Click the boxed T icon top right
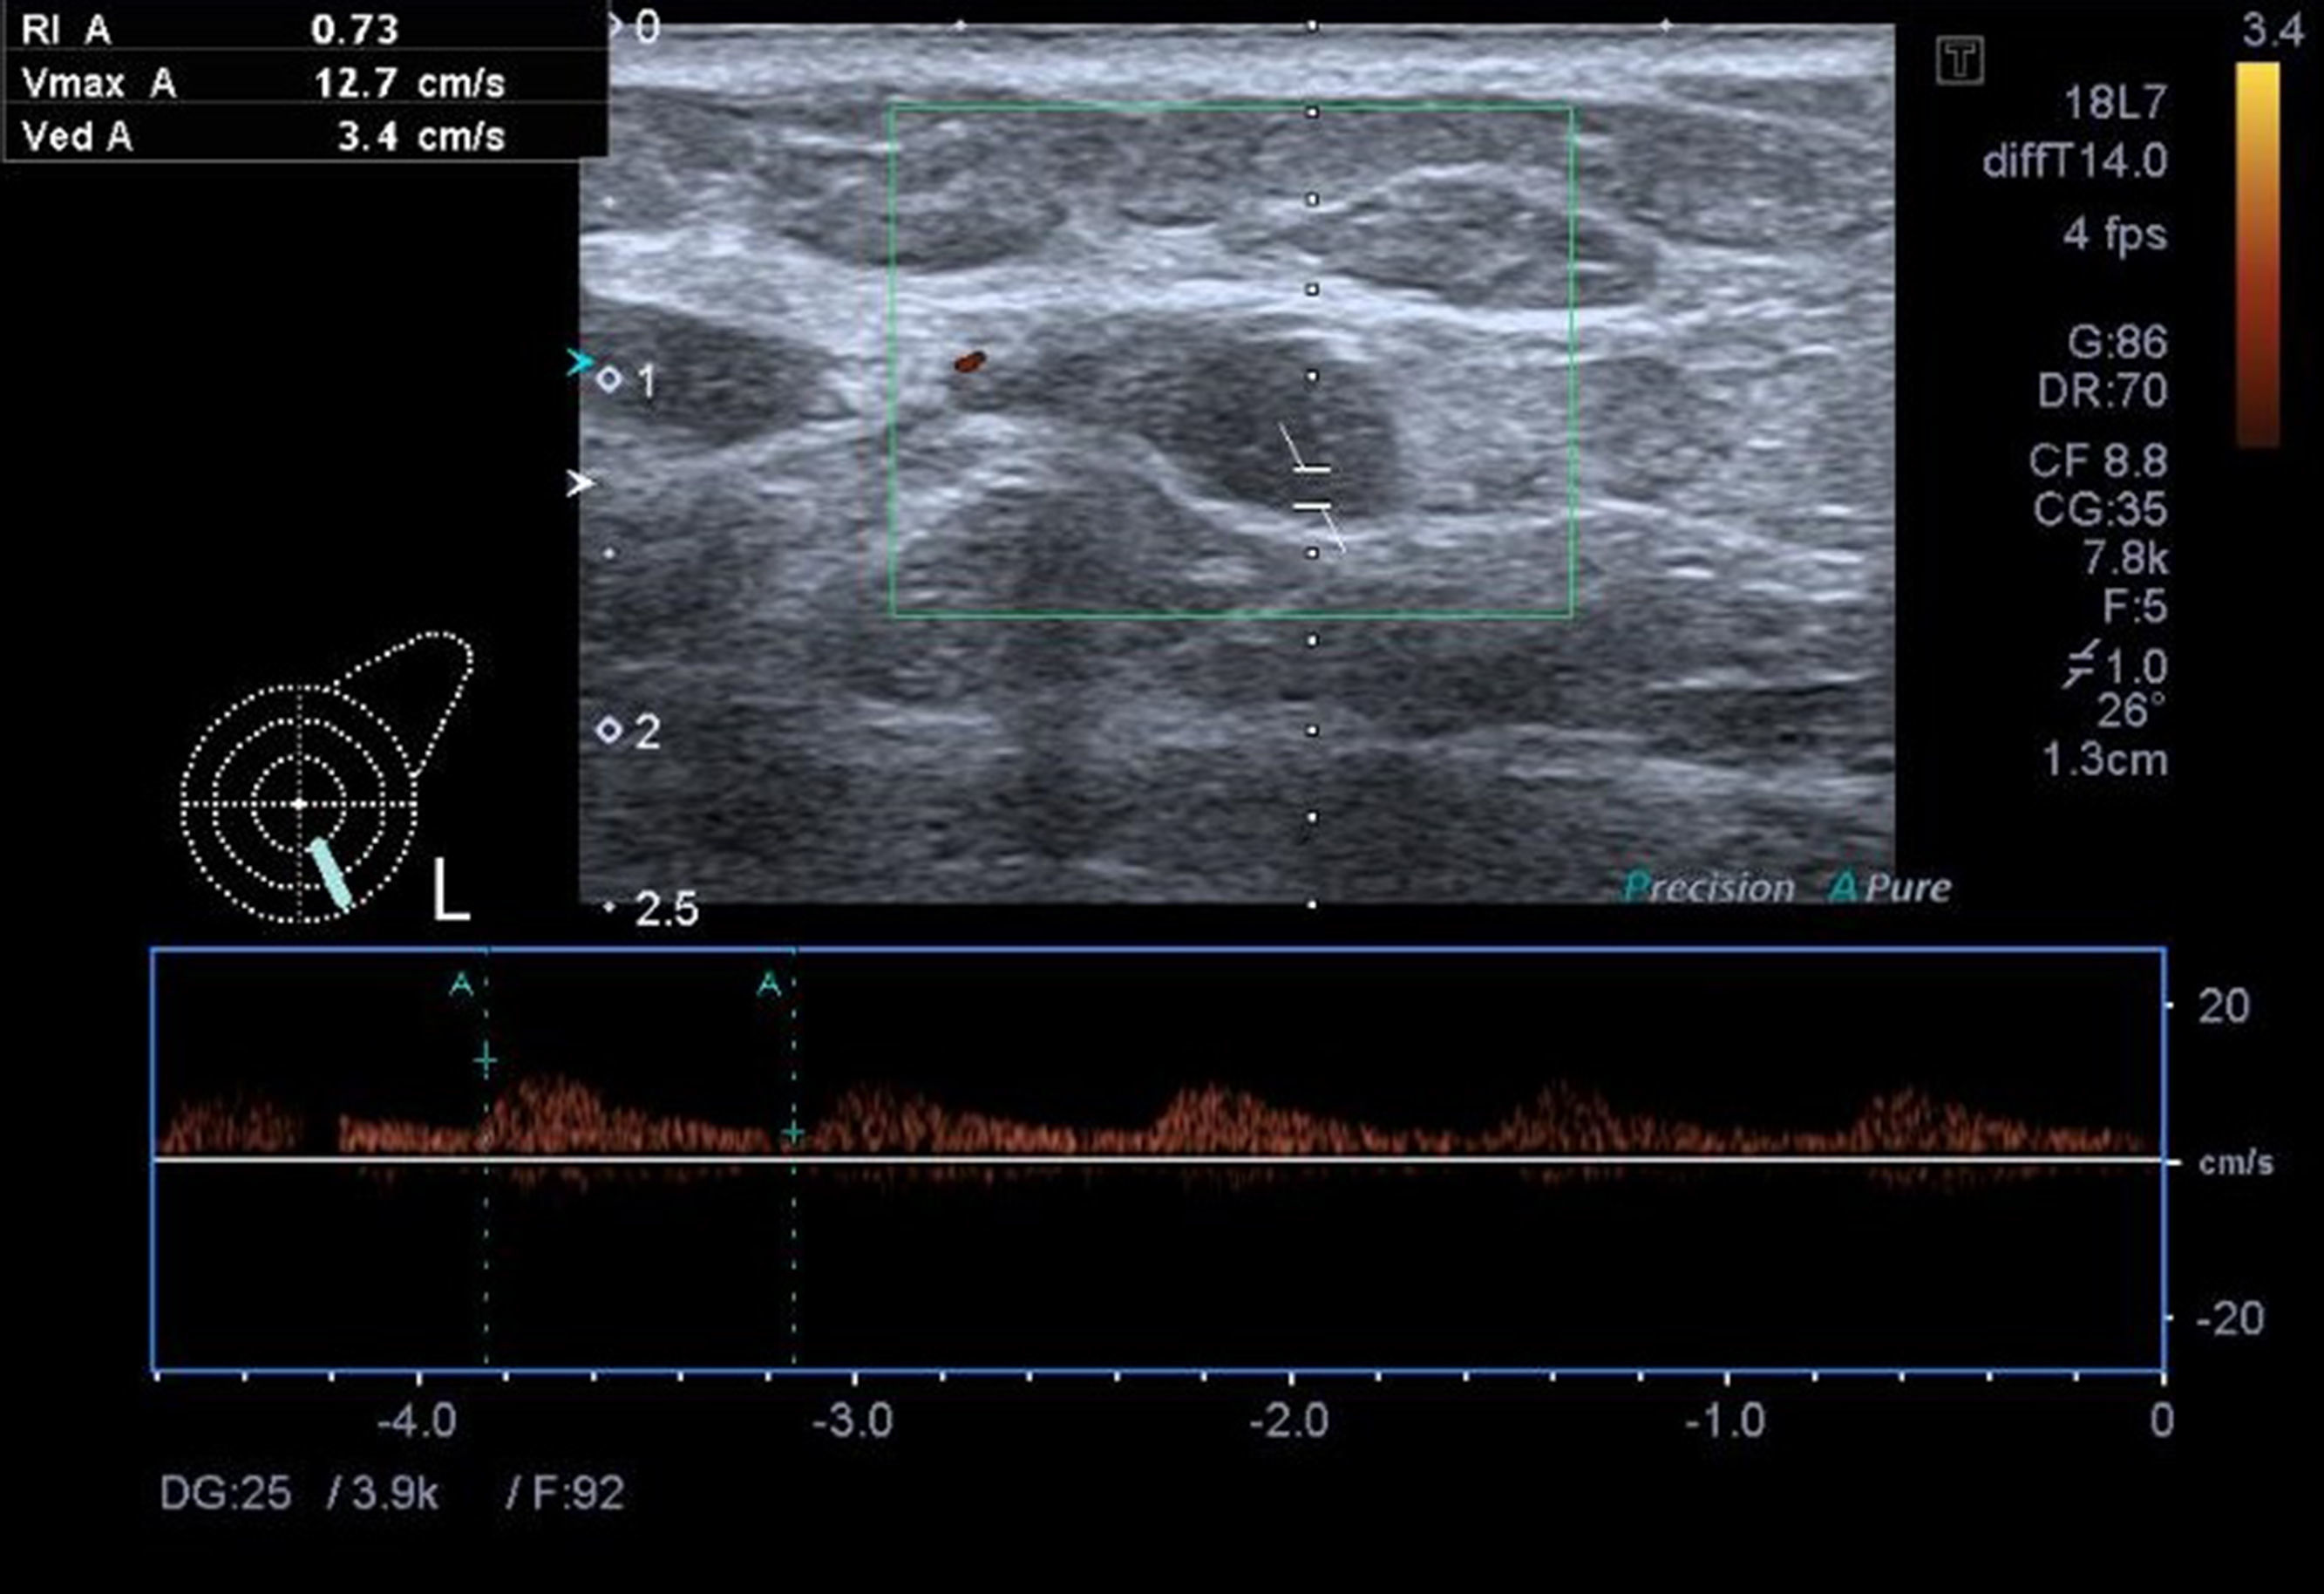Viewport: 2324px width, 1594px height. (1959, 62)
